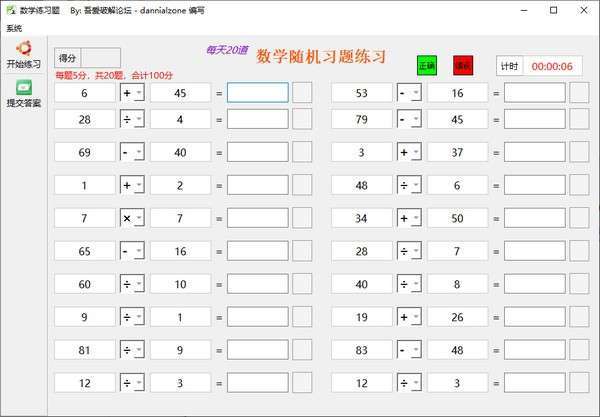Click the operand field showing 53
This screenshot has width=600, height=417.
tap(362, 93)
